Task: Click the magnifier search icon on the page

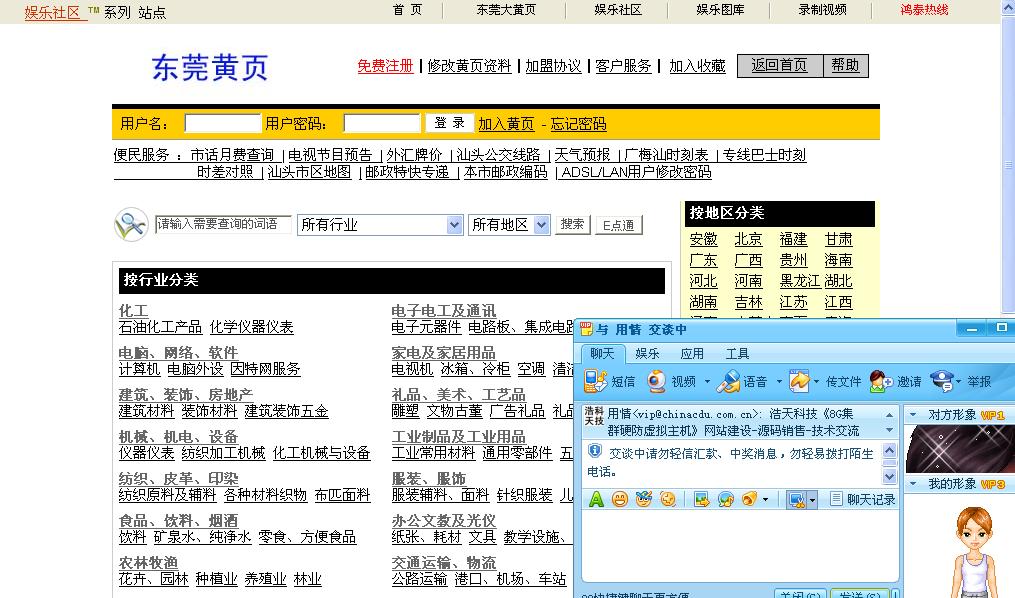Action: tap(131, 225)
